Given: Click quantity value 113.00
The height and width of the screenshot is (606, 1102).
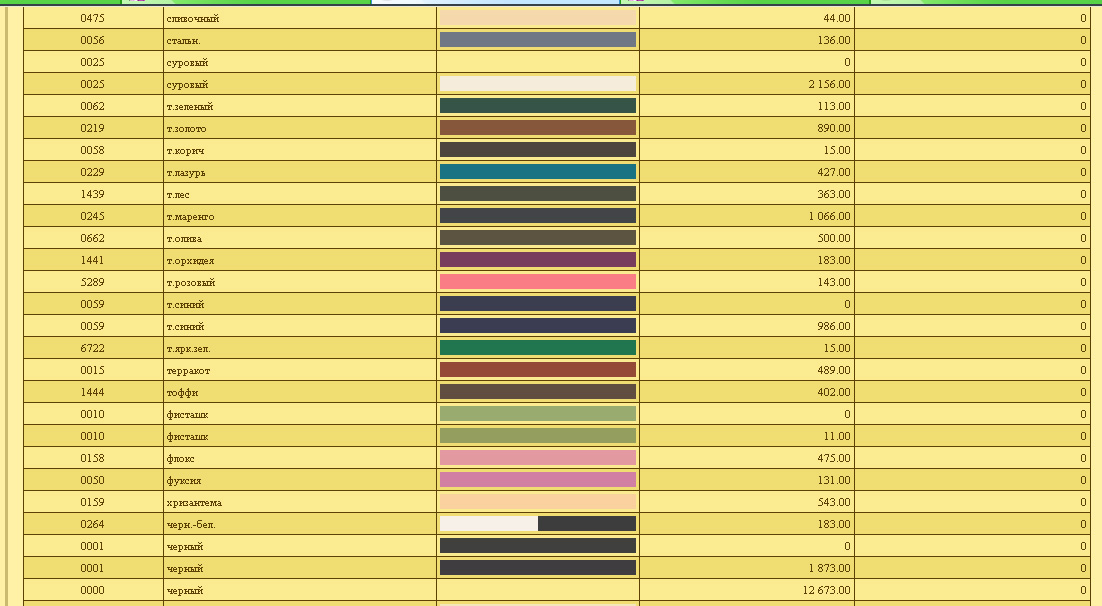Looking at the screenshot, I should point(834,106).
